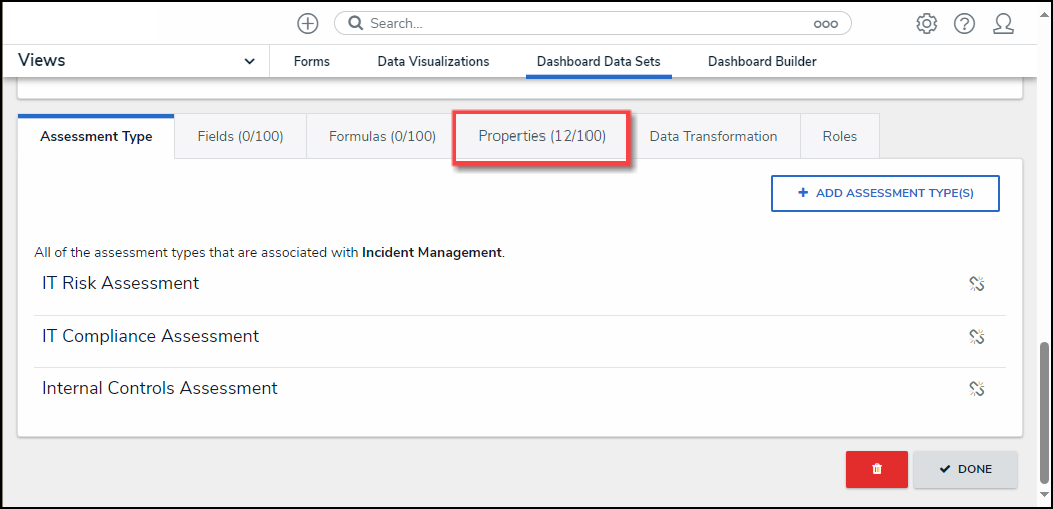1053x509 pixels.
Task: Click the magnifier icon in the search bar
Action: (x=354, y=23)
